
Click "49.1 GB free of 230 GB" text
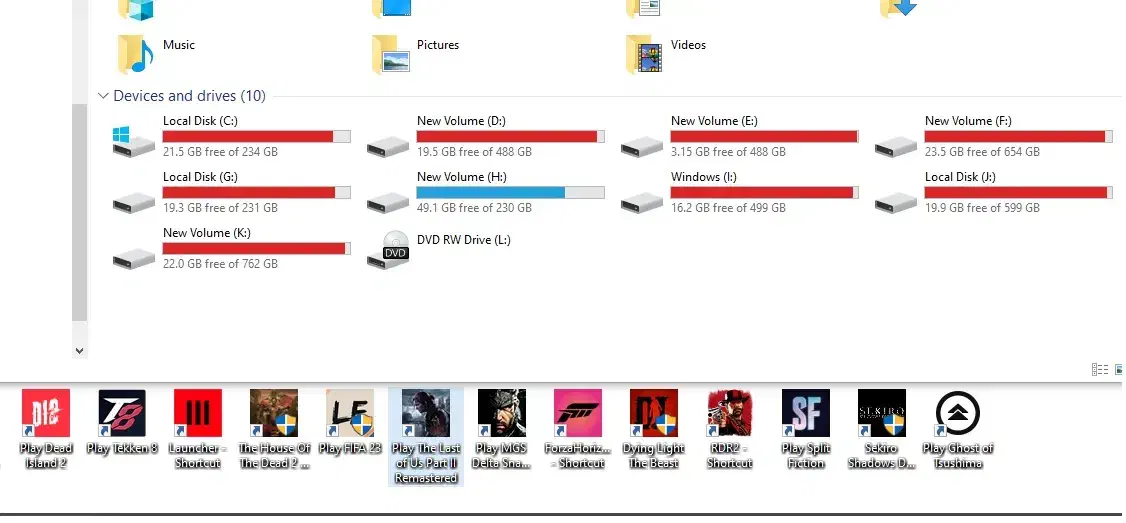475,208
